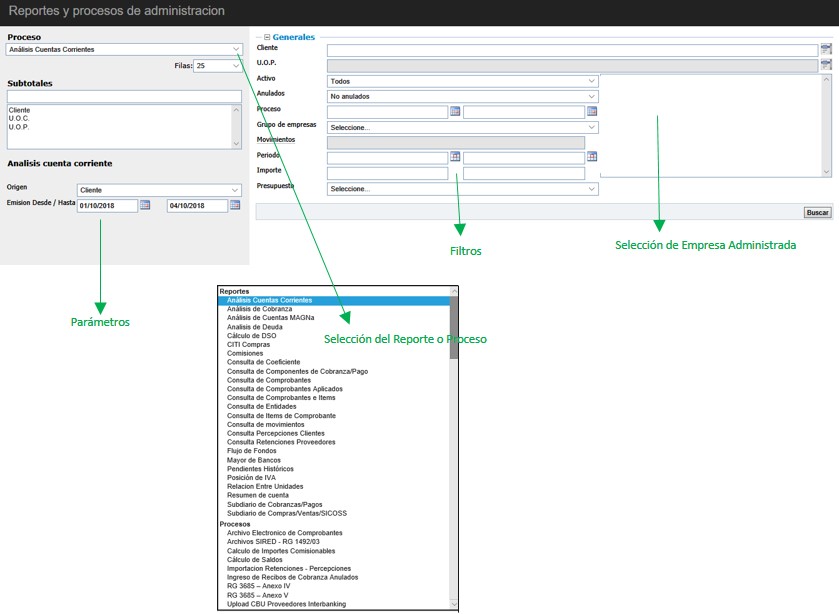The image size is (839, 614).
Task: Open the Origen 'Cliente' dropdown
Action: pyautogui.click(x=235, y=190)
